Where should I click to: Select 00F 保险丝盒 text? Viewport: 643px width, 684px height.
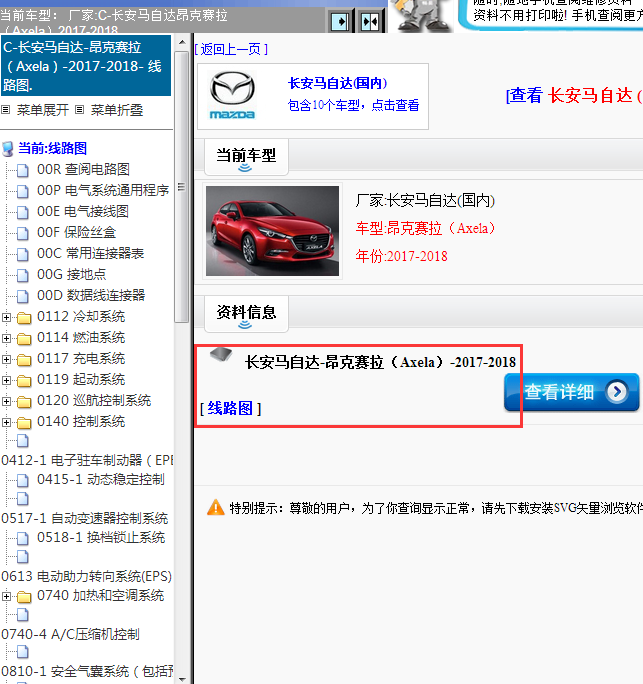pos(76,232)
